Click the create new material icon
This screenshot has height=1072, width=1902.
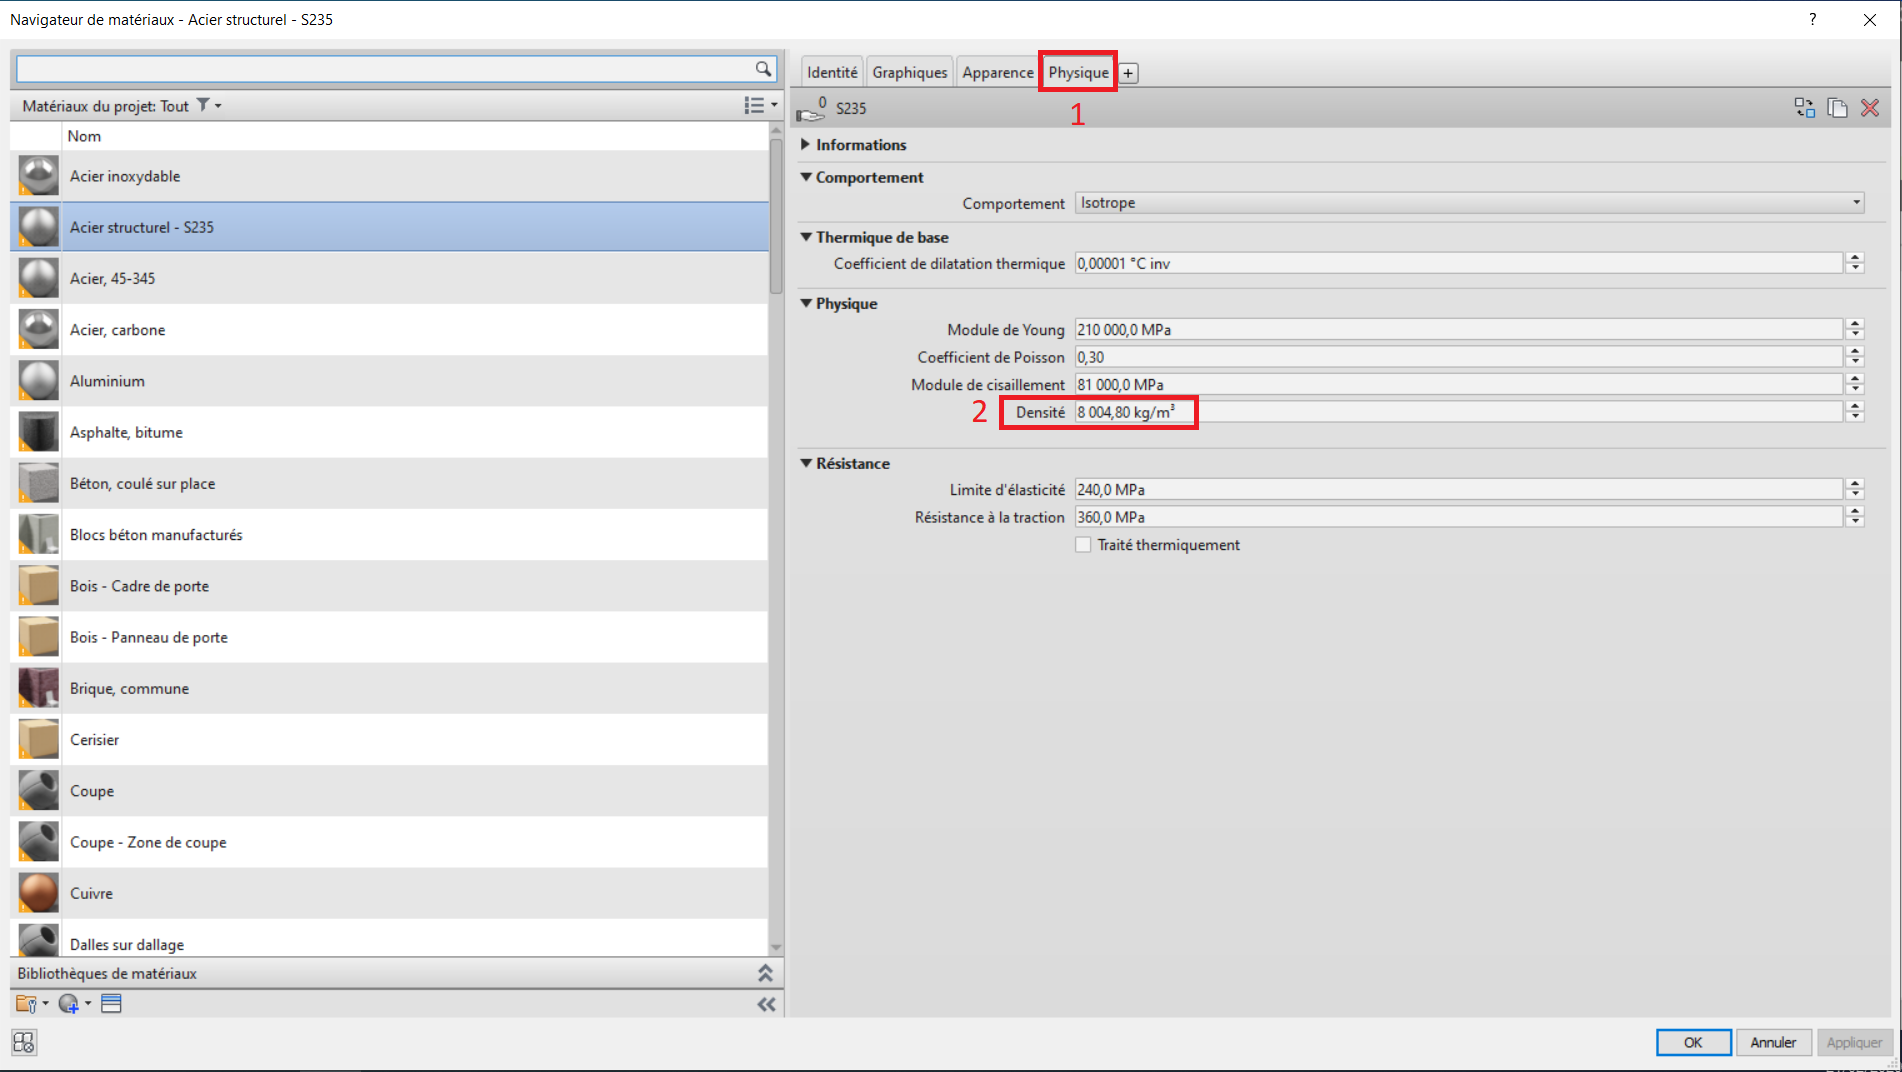pyautogui.click(x=68, y=1004)
